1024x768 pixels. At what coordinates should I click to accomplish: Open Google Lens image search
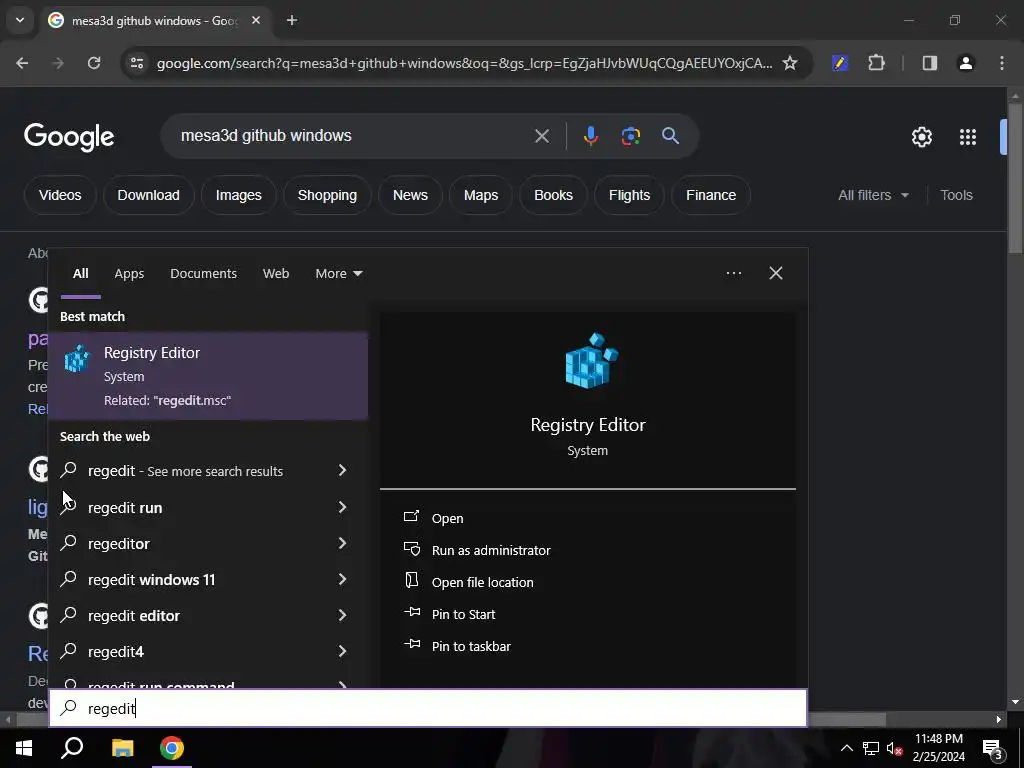point(630,136)
